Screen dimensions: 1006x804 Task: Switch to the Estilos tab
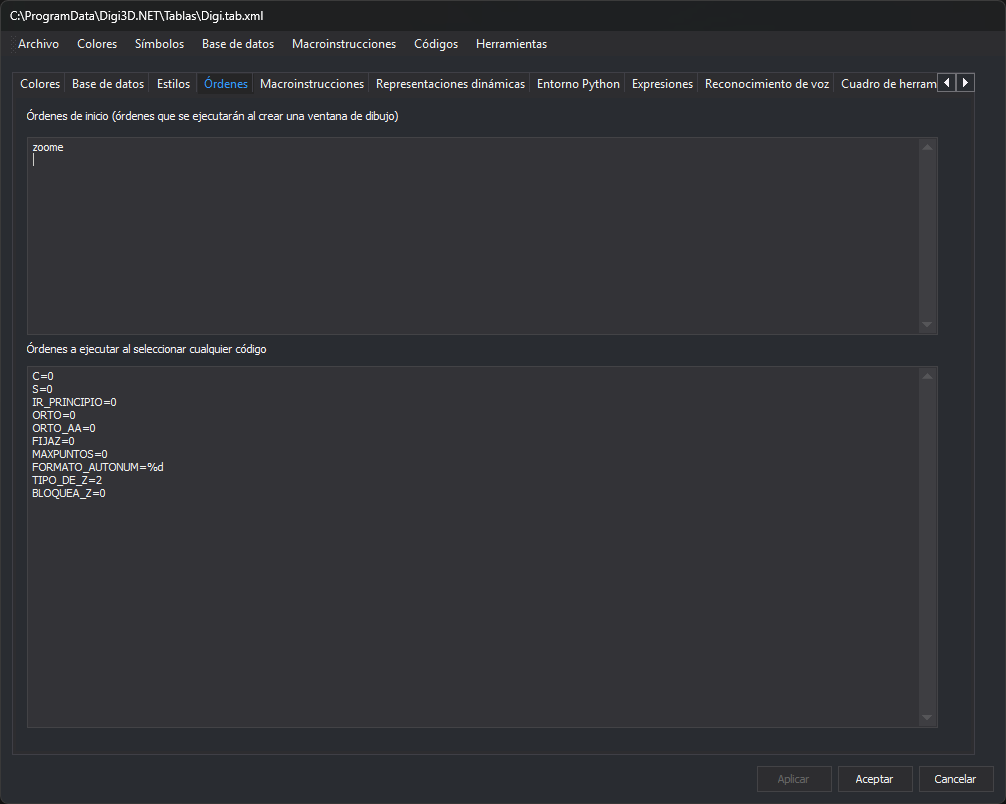pyautogui.click(x=173, y=84)
